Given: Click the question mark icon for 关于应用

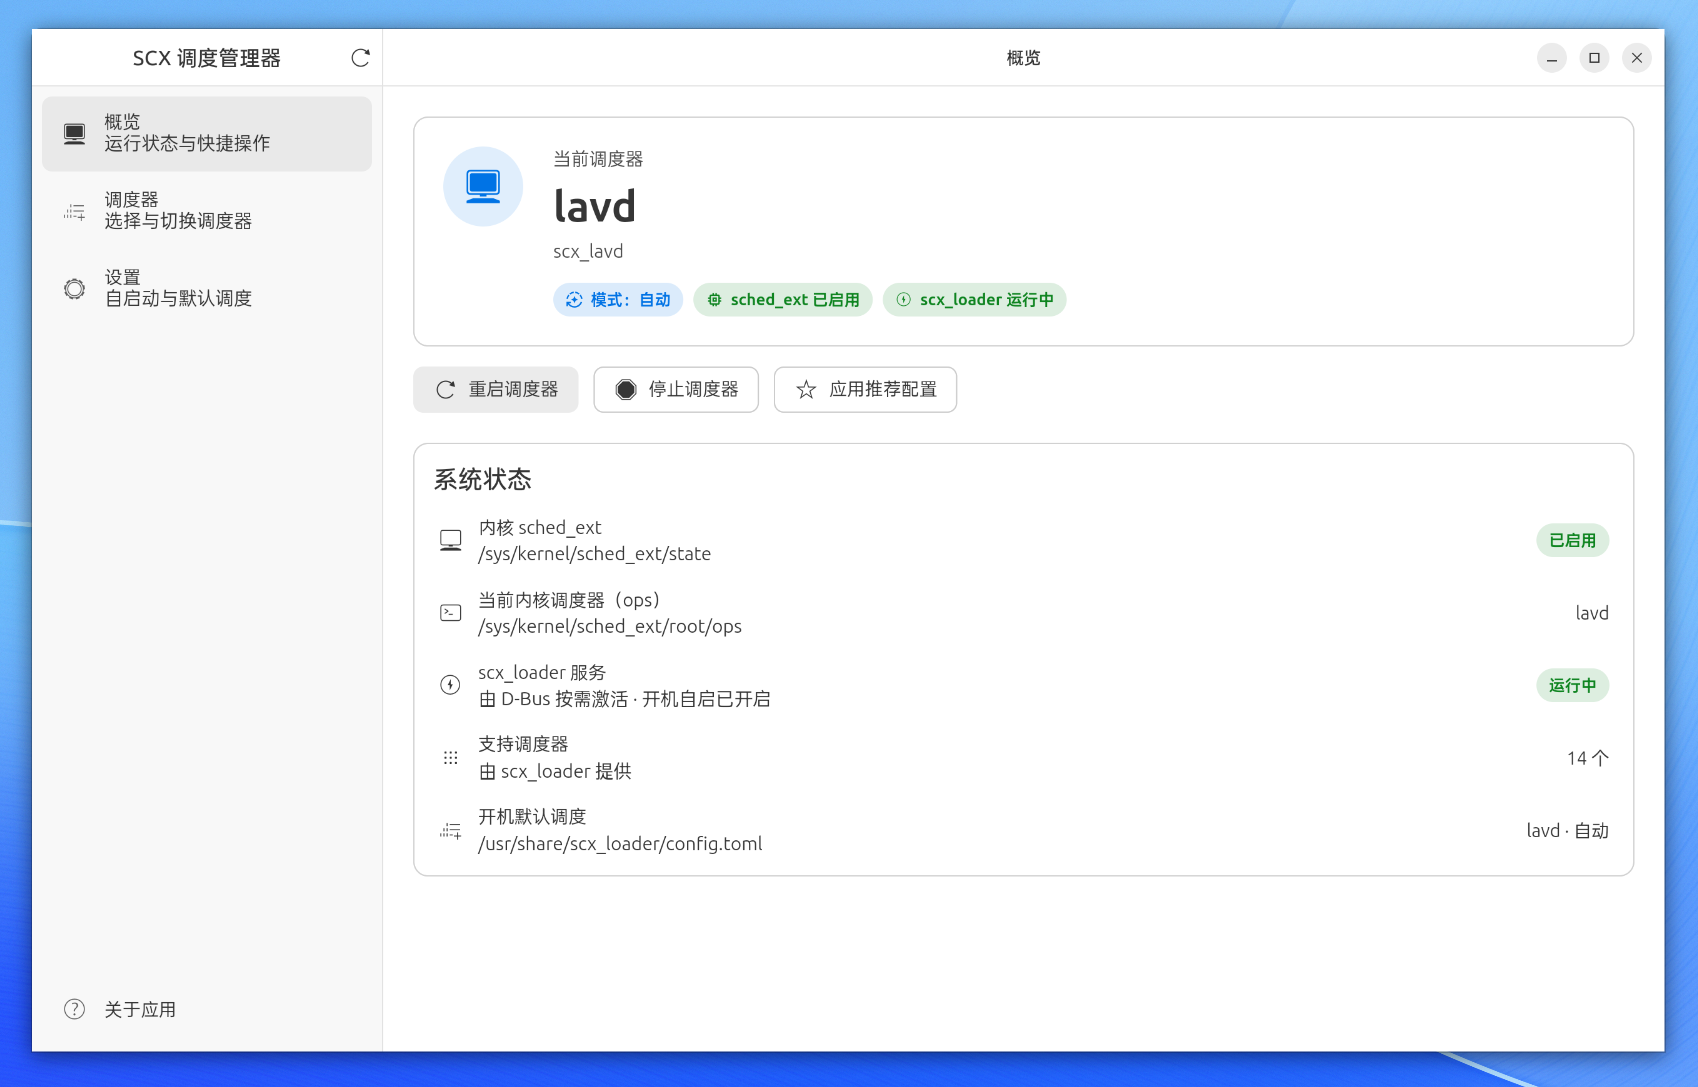Looking at the screenshot, I should pos(74,1009).
